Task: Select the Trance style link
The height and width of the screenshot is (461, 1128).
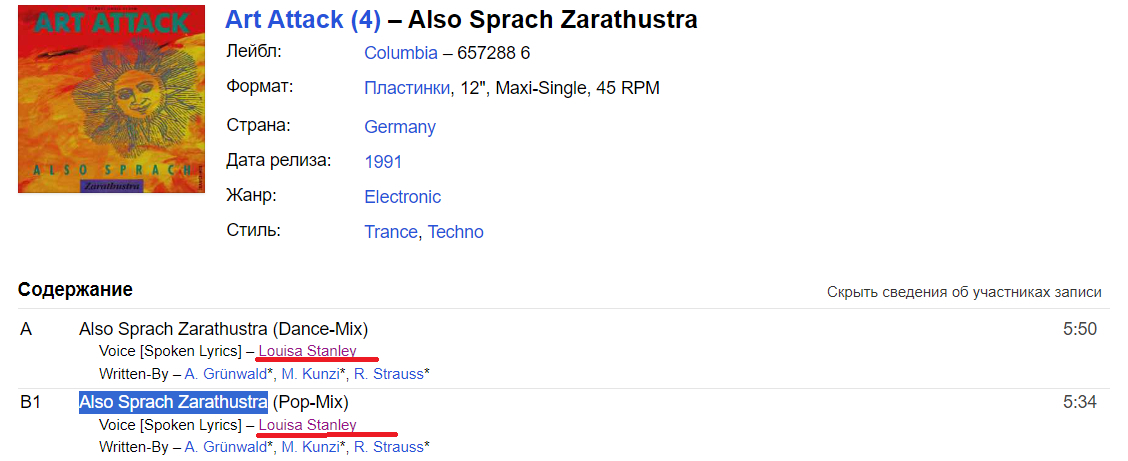Action: pyautogui.click(x=390, y=232)
